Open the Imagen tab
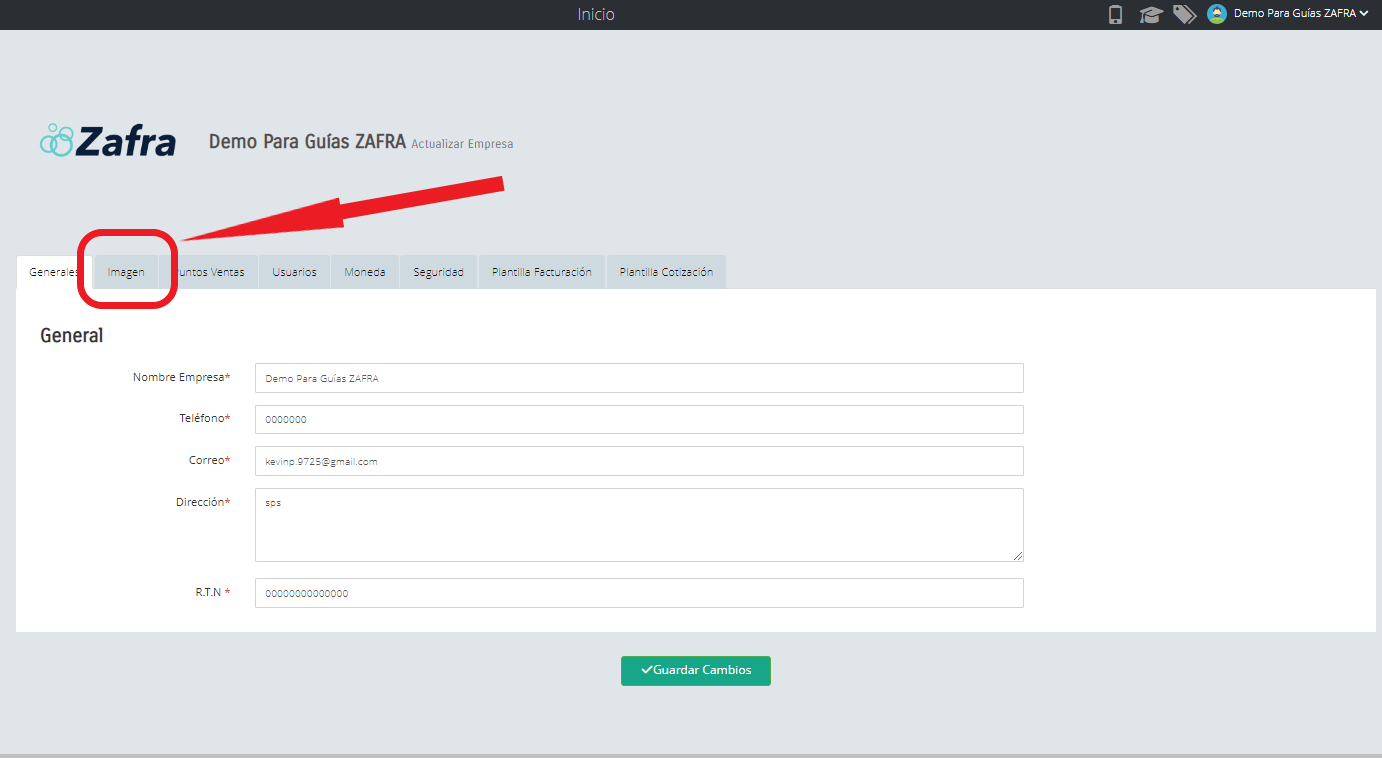 (x=126, y=272)
